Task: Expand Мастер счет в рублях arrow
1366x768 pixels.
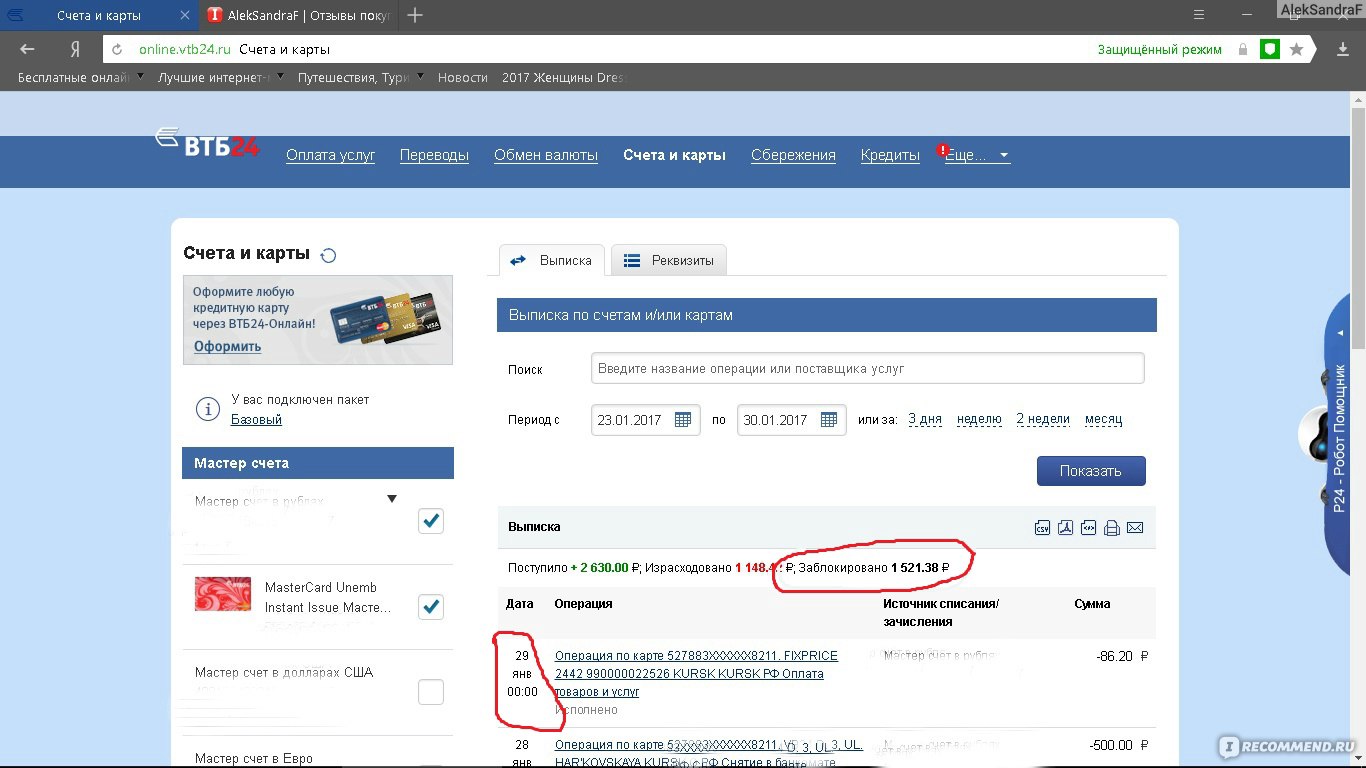Action: [x=392, y=499]
